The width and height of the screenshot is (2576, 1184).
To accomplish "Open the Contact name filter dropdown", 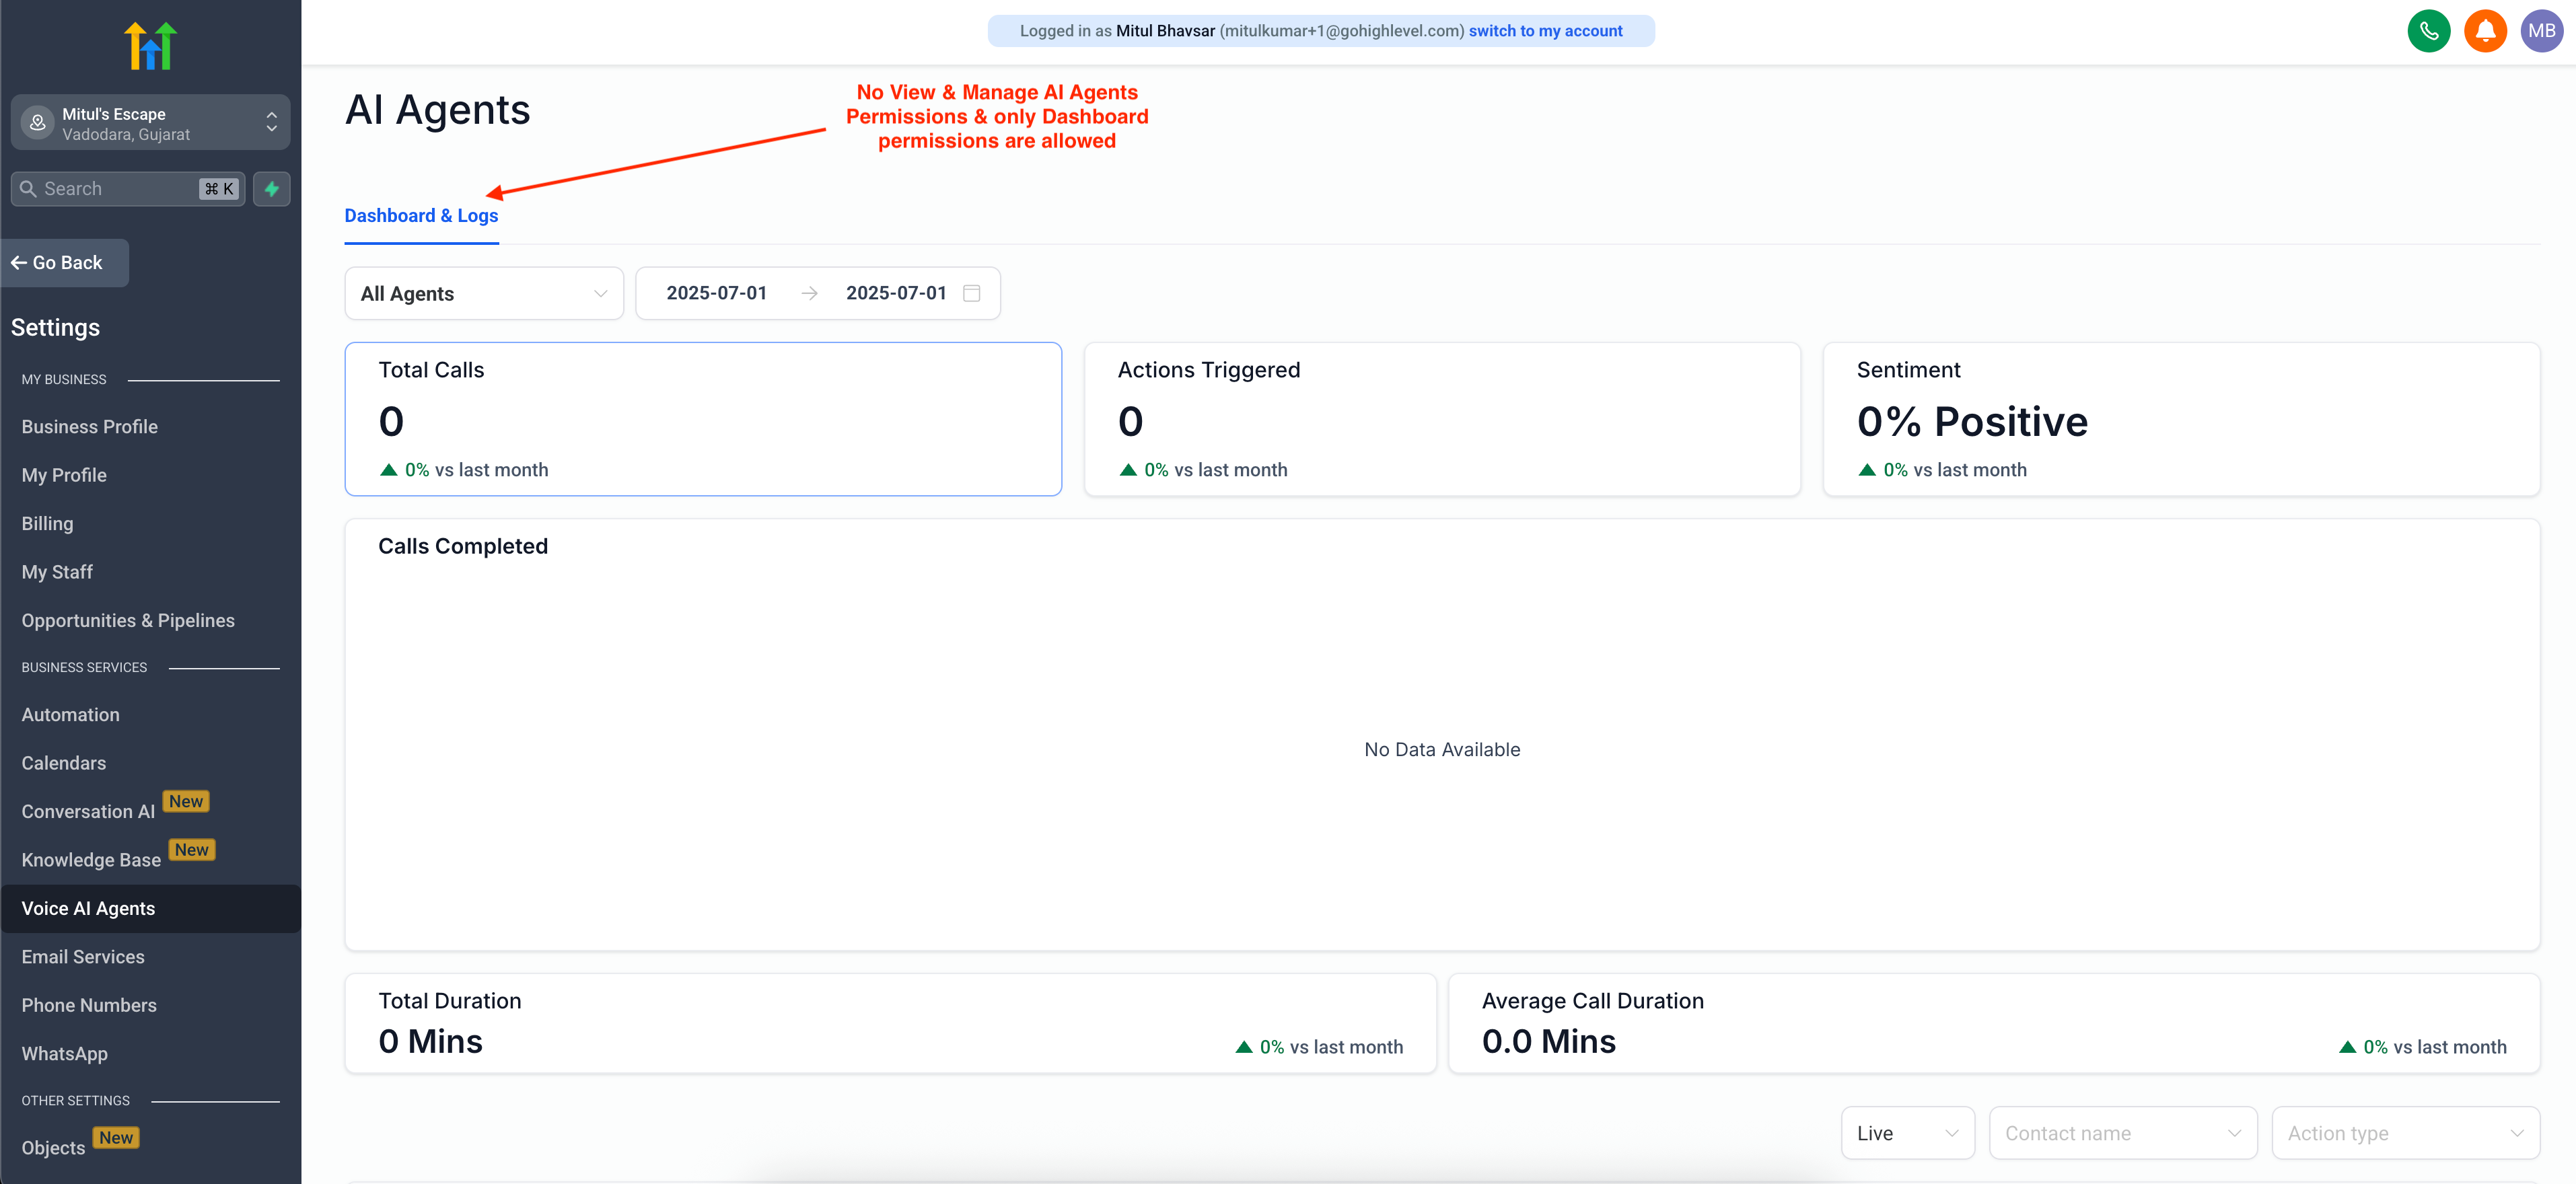I will click(x=2122, y=1132).
